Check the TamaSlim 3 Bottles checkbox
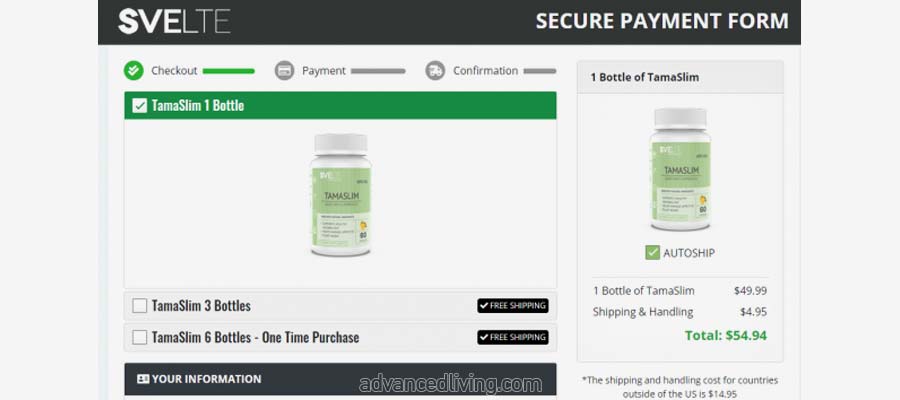 pyautogui.click(x=139, y=306)
